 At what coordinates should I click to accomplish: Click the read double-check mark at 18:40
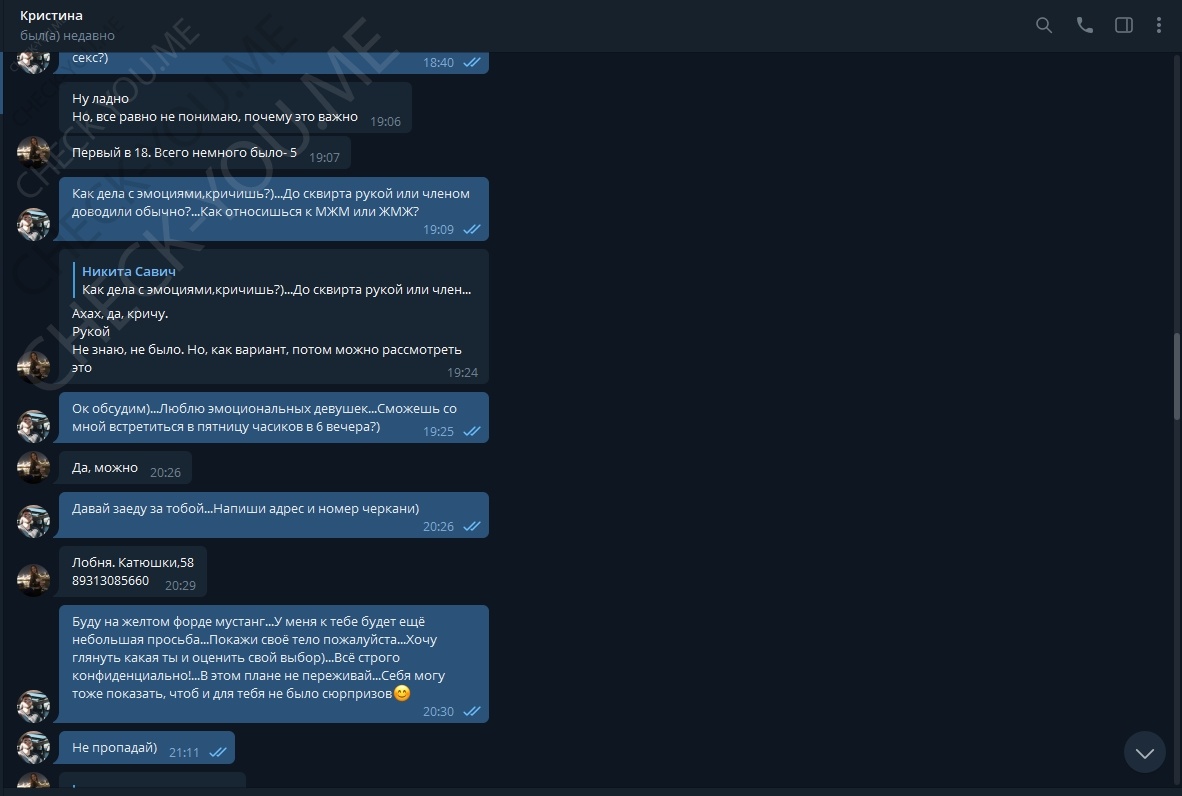click(472, 63)
